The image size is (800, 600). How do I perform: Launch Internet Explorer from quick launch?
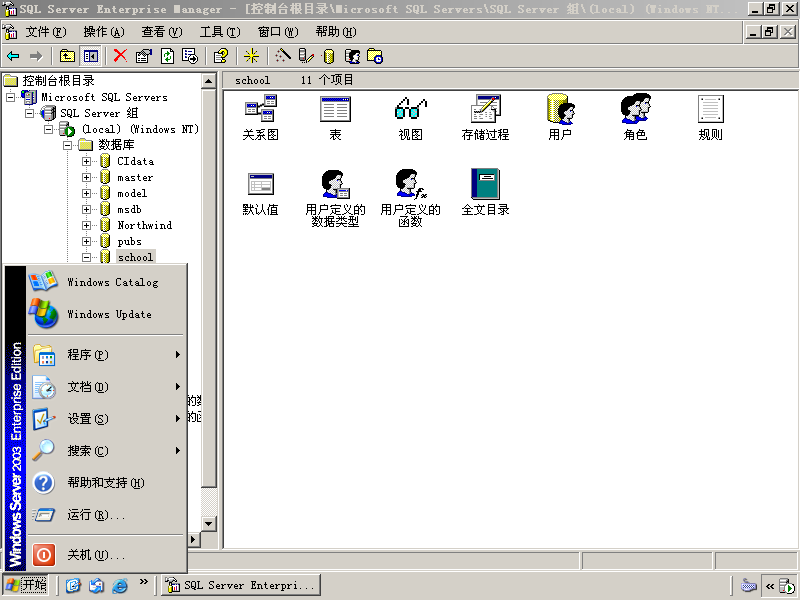coord(120,585)
